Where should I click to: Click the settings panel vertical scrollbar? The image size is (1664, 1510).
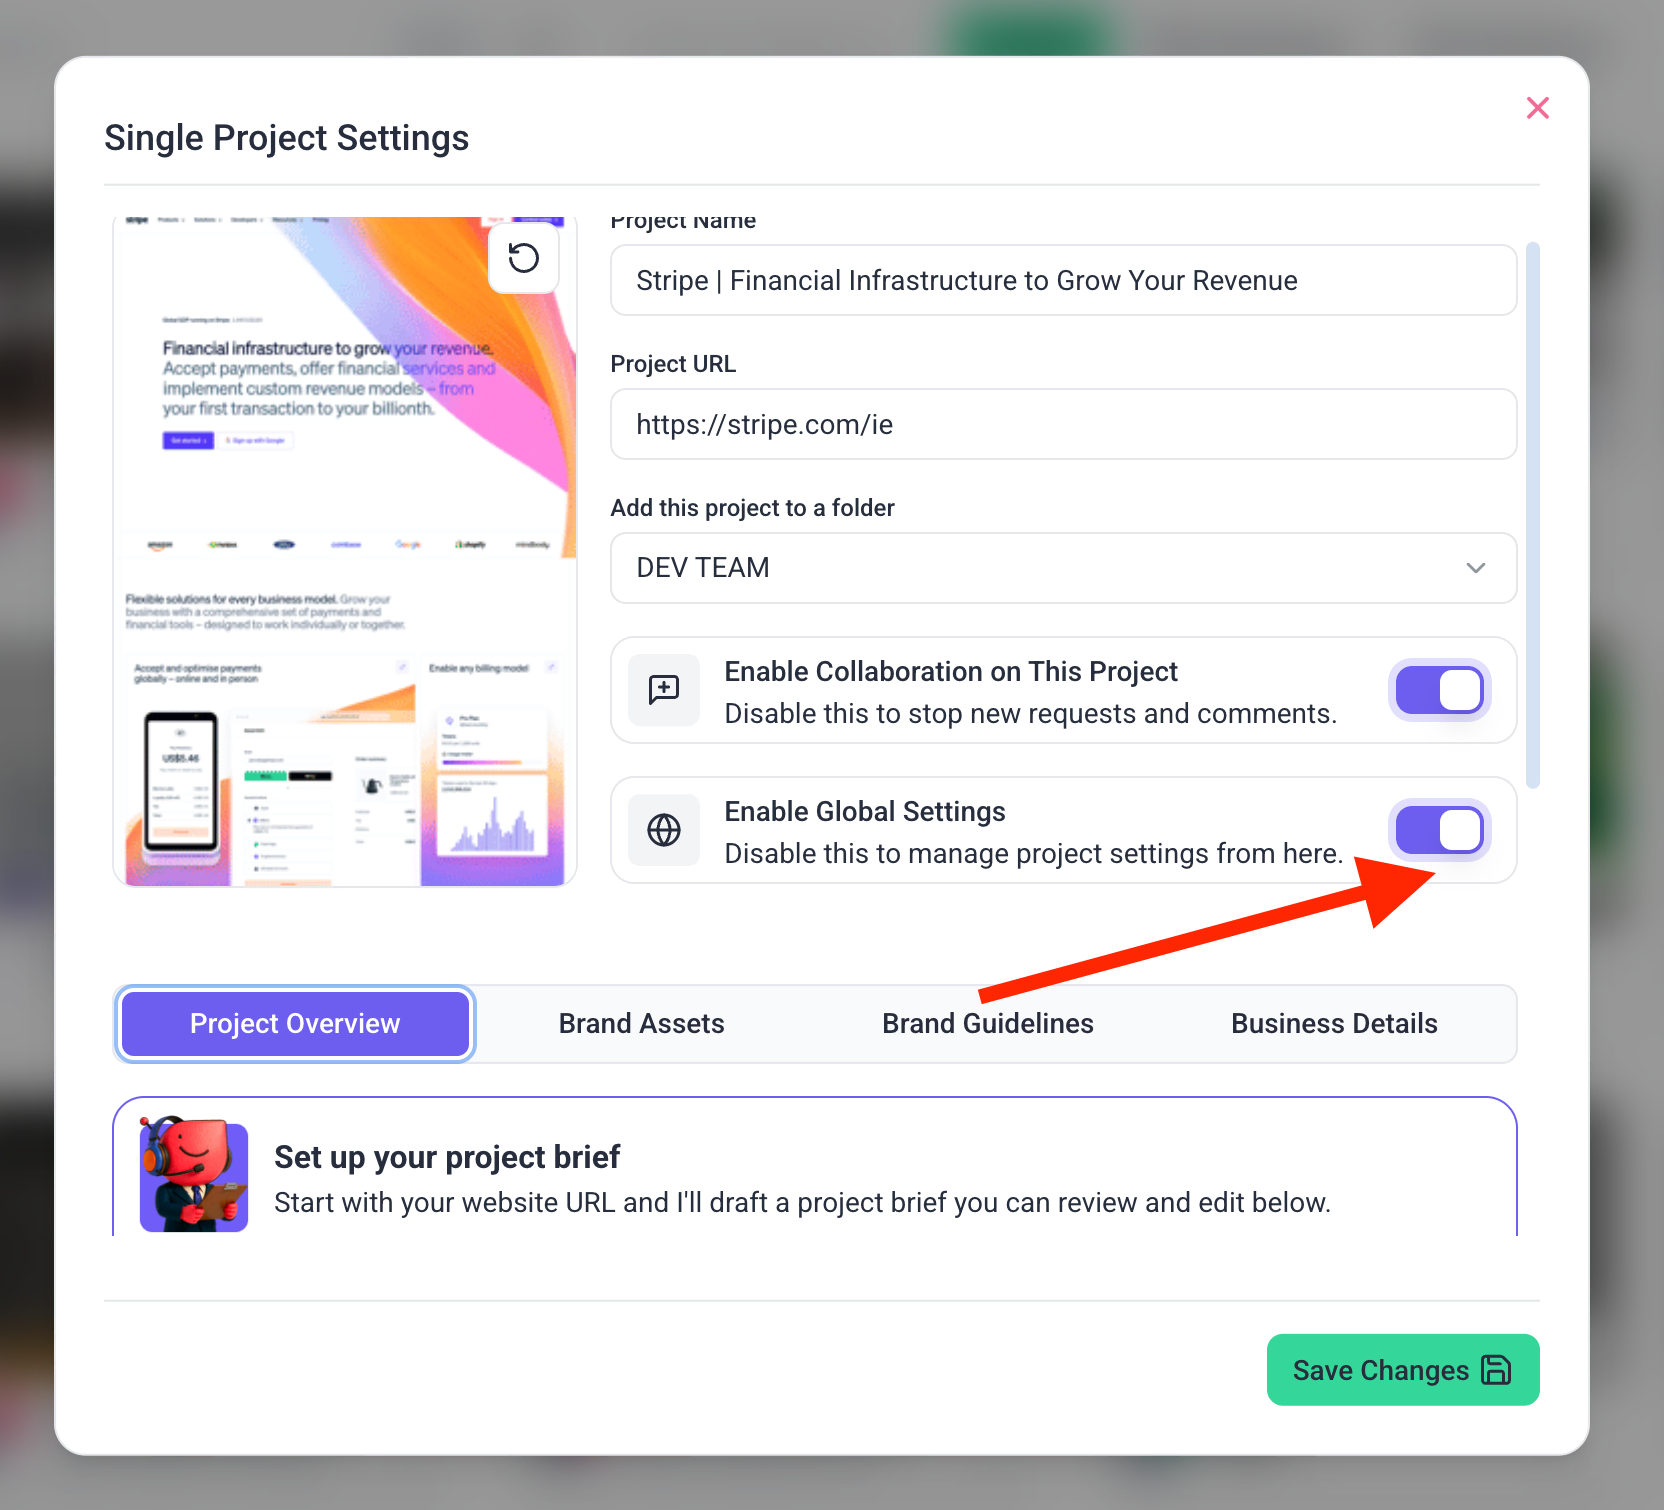[x=1532, y=514]
